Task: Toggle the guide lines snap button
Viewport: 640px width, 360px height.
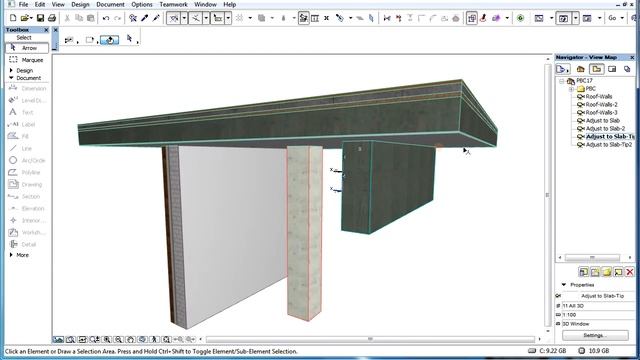Action: [173, 18]
